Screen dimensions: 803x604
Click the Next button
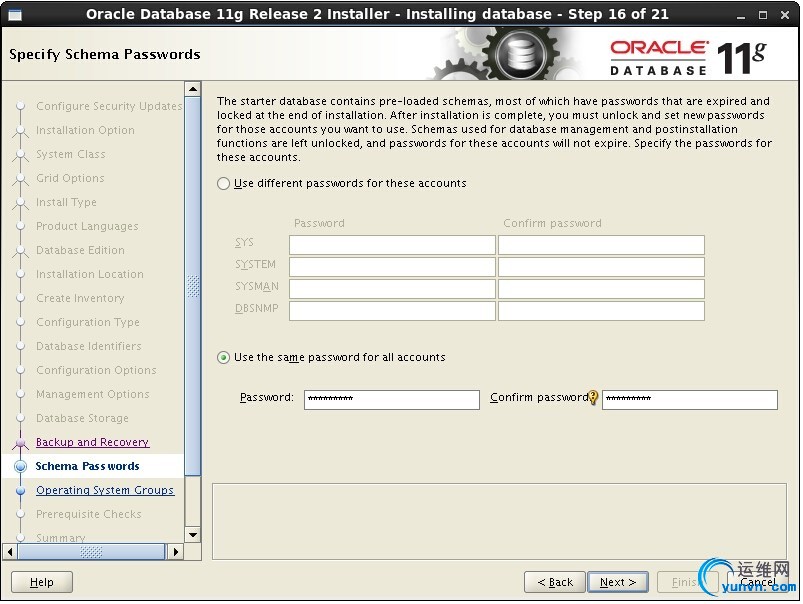click(618, 582)
